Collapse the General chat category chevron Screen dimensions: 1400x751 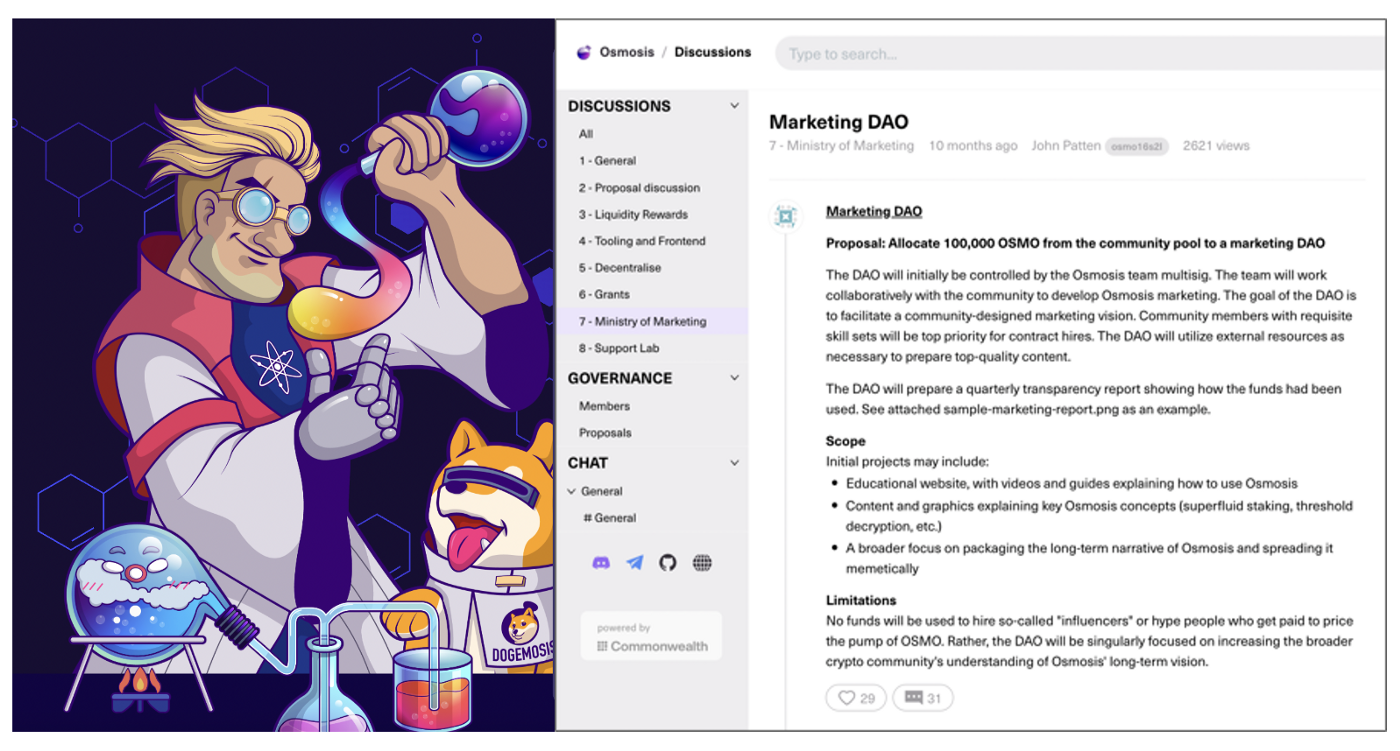[x=572, y=492]
